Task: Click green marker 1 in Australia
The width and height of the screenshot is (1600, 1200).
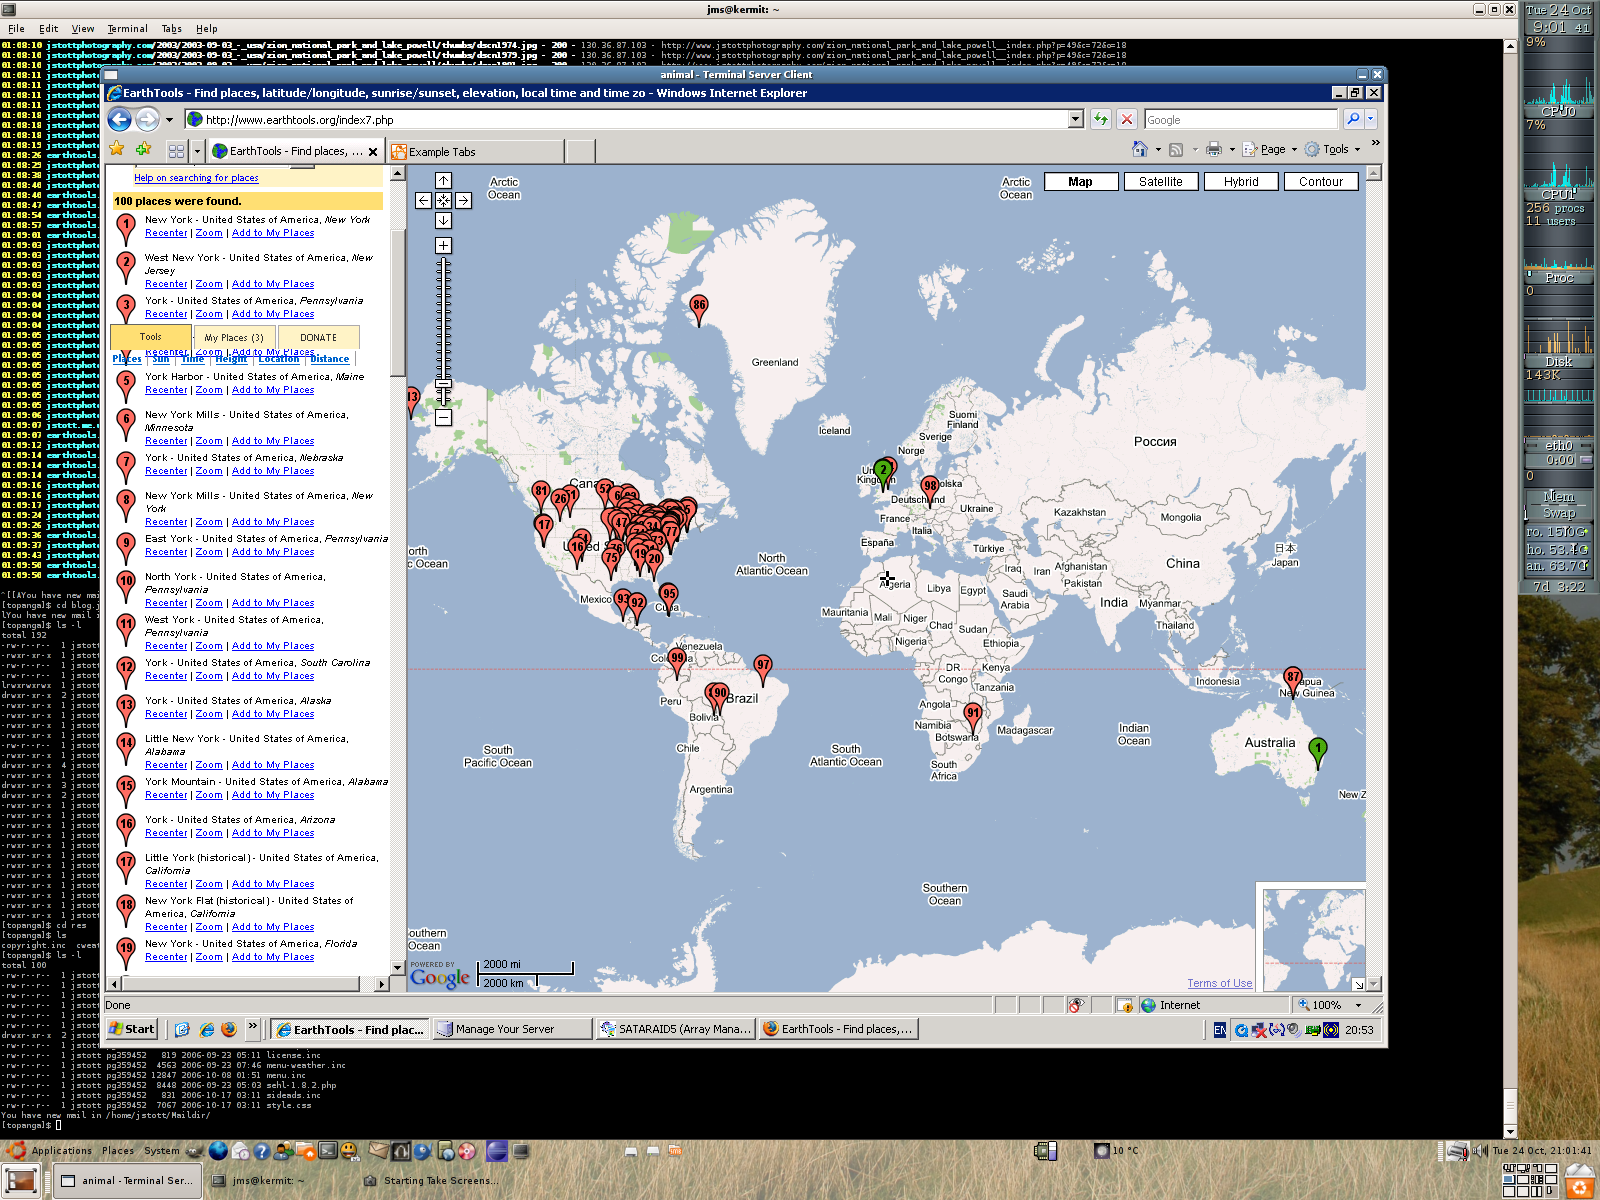Action: 1318,751
